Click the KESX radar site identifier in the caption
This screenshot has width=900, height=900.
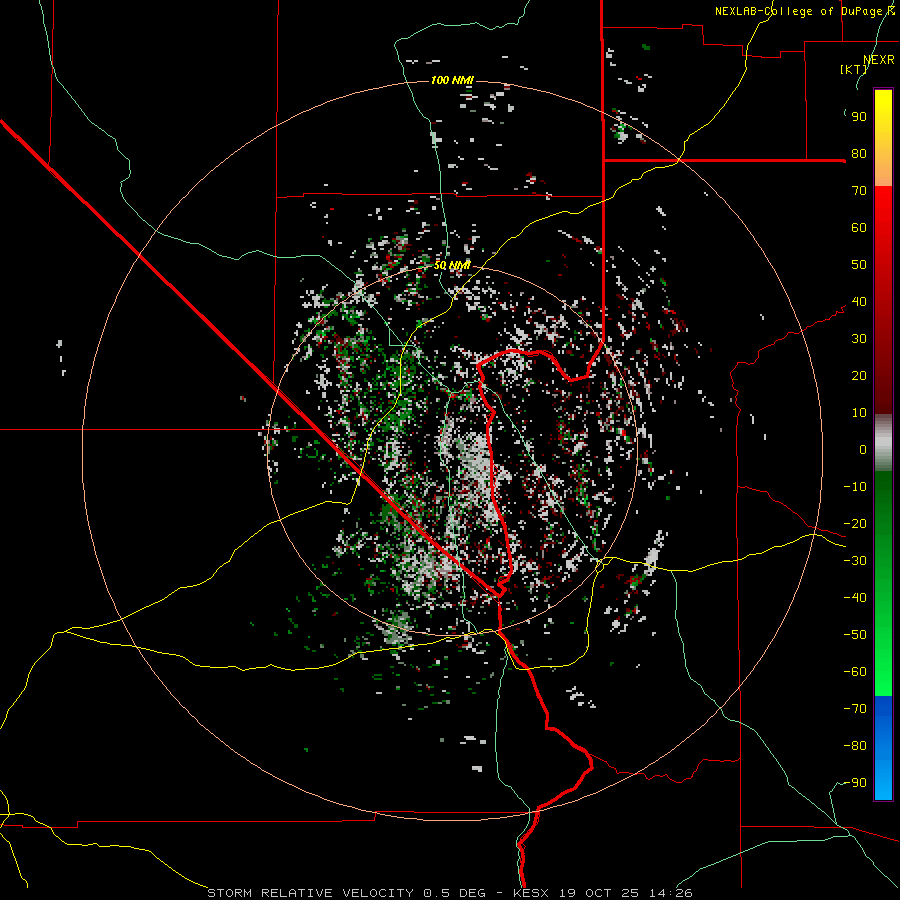(x=531, y=893)
